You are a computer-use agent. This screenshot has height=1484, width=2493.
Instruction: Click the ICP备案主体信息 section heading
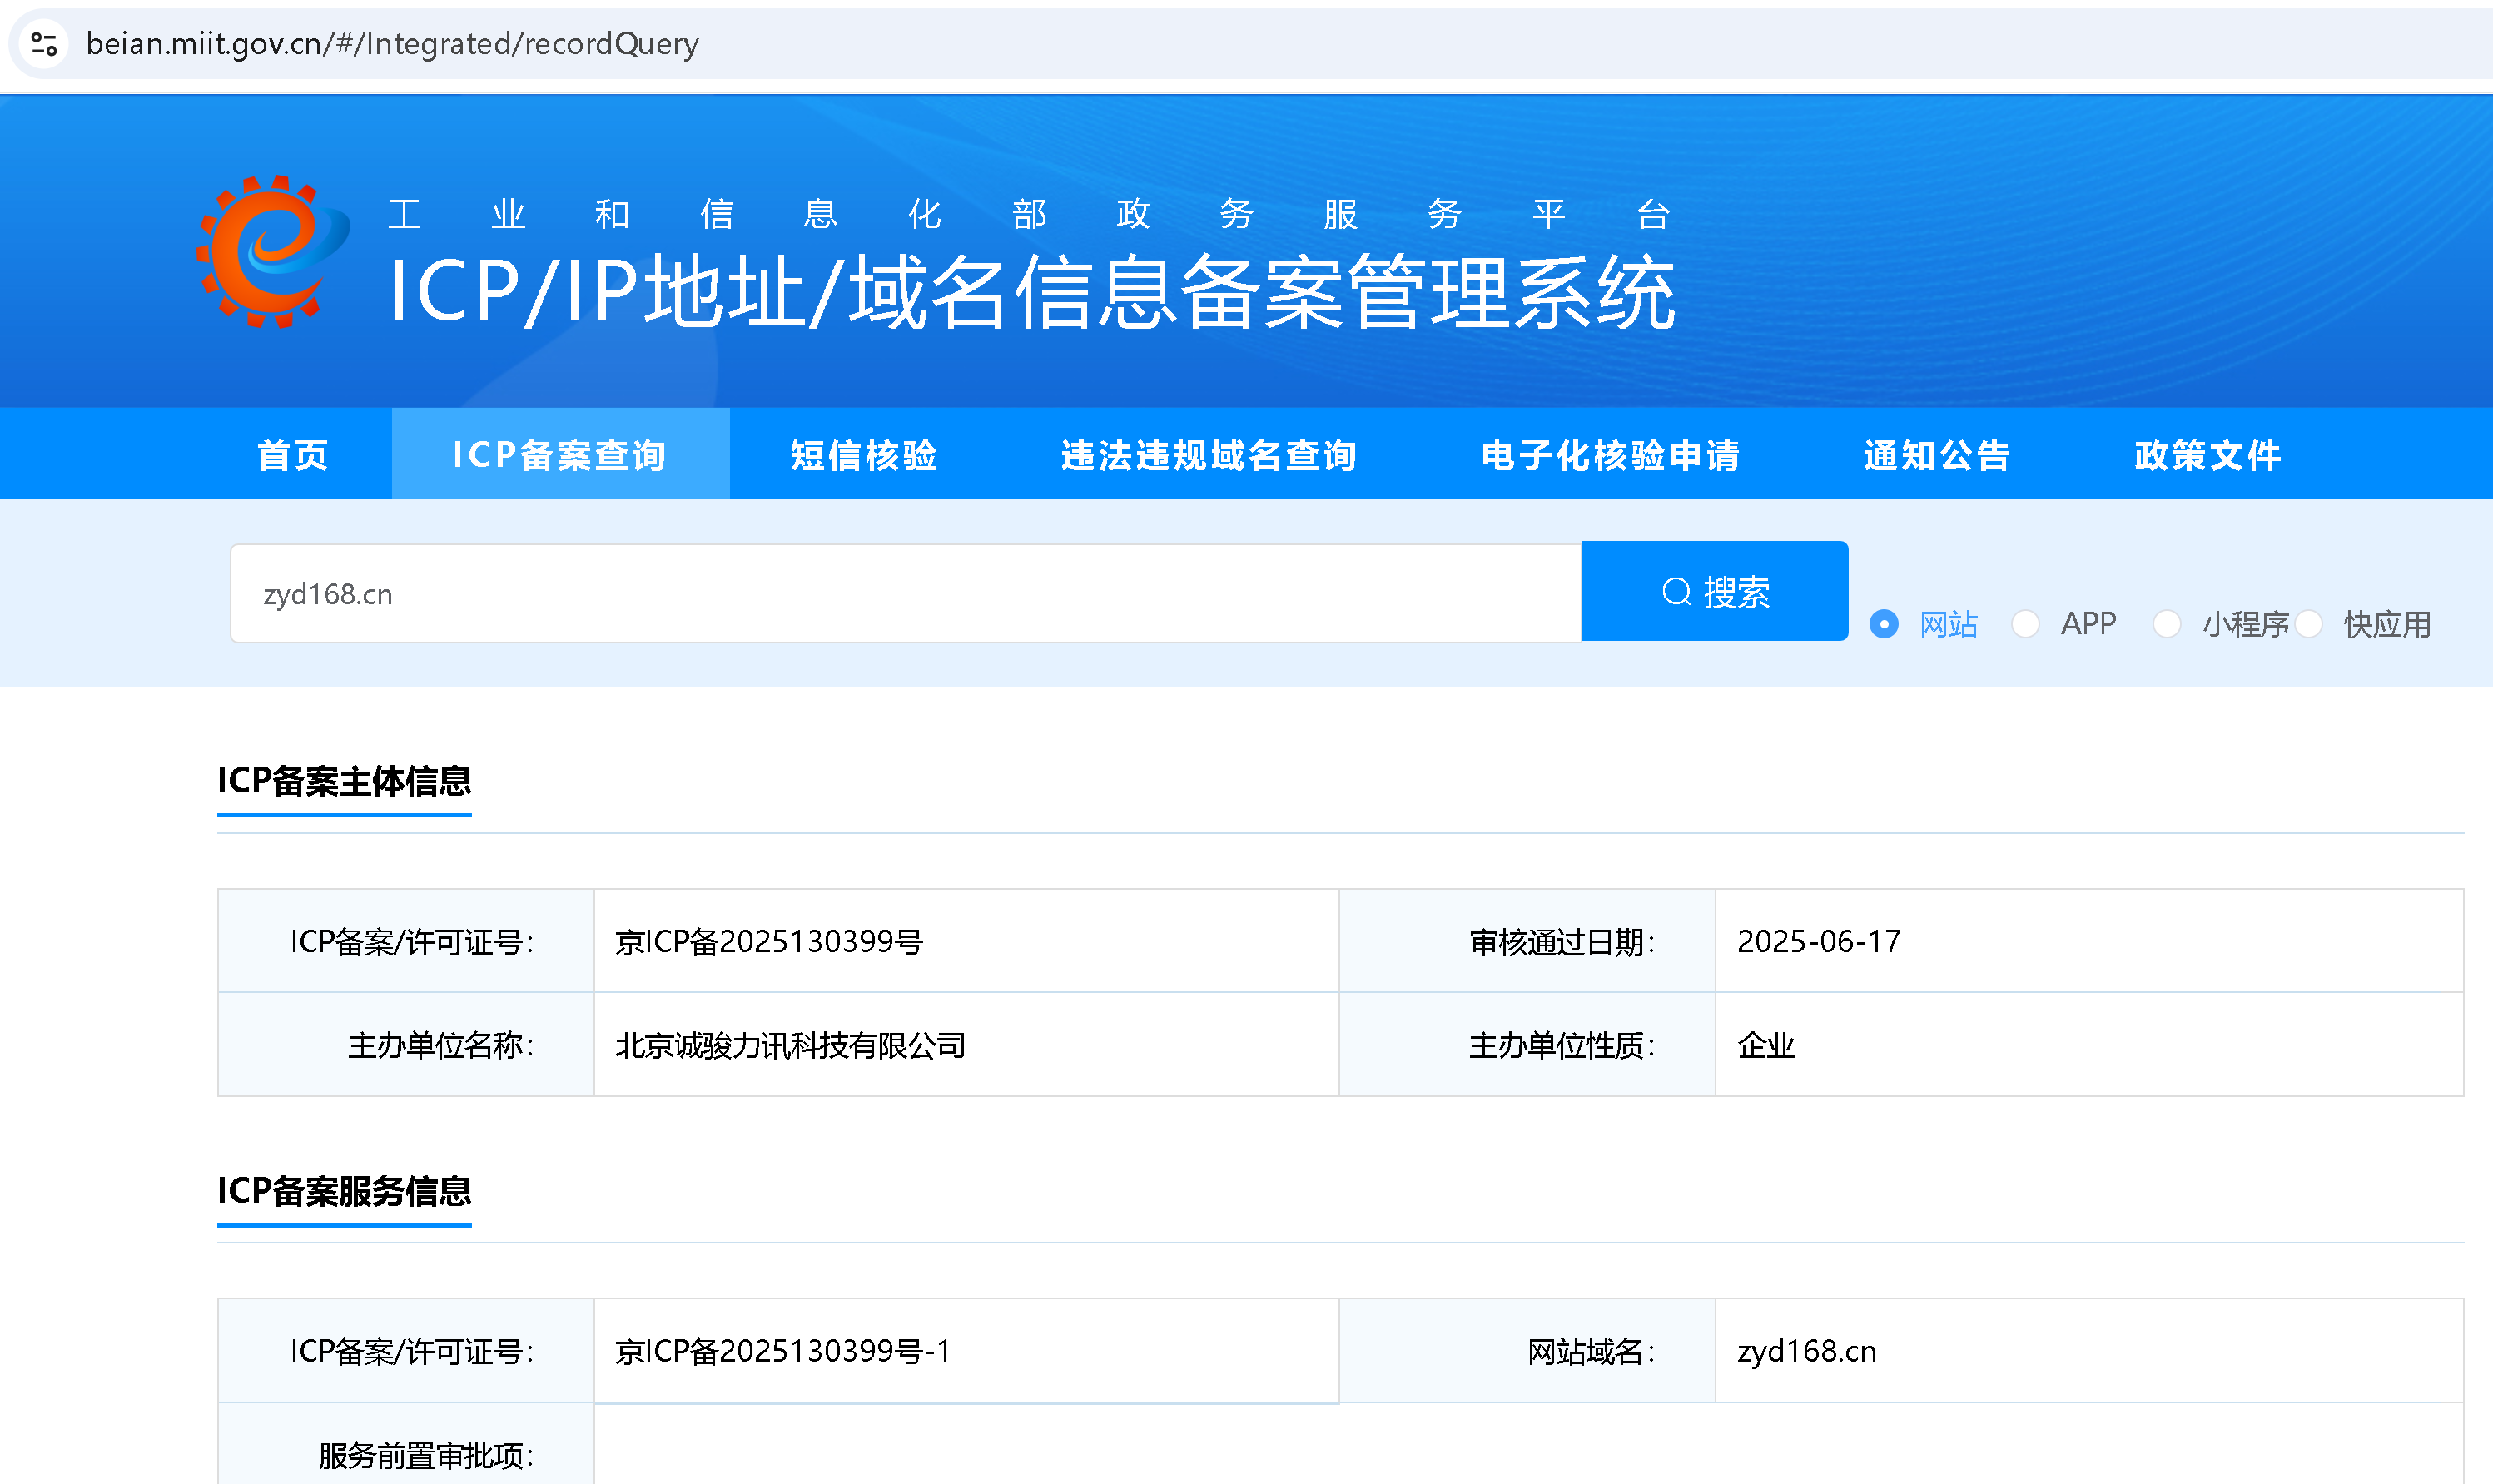pos(344,781)
